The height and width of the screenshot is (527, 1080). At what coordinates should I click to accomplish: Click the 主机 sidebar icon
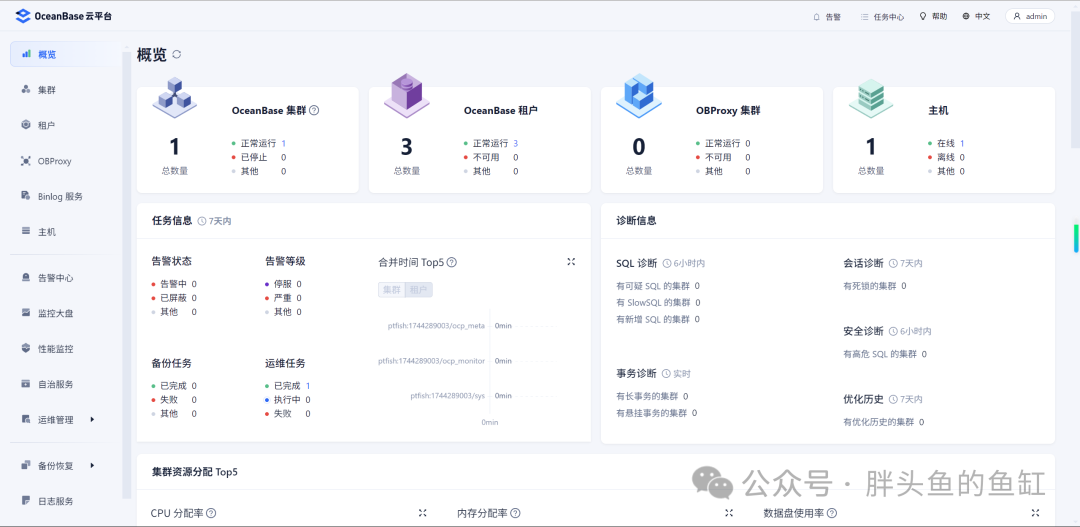coord(26,231)
